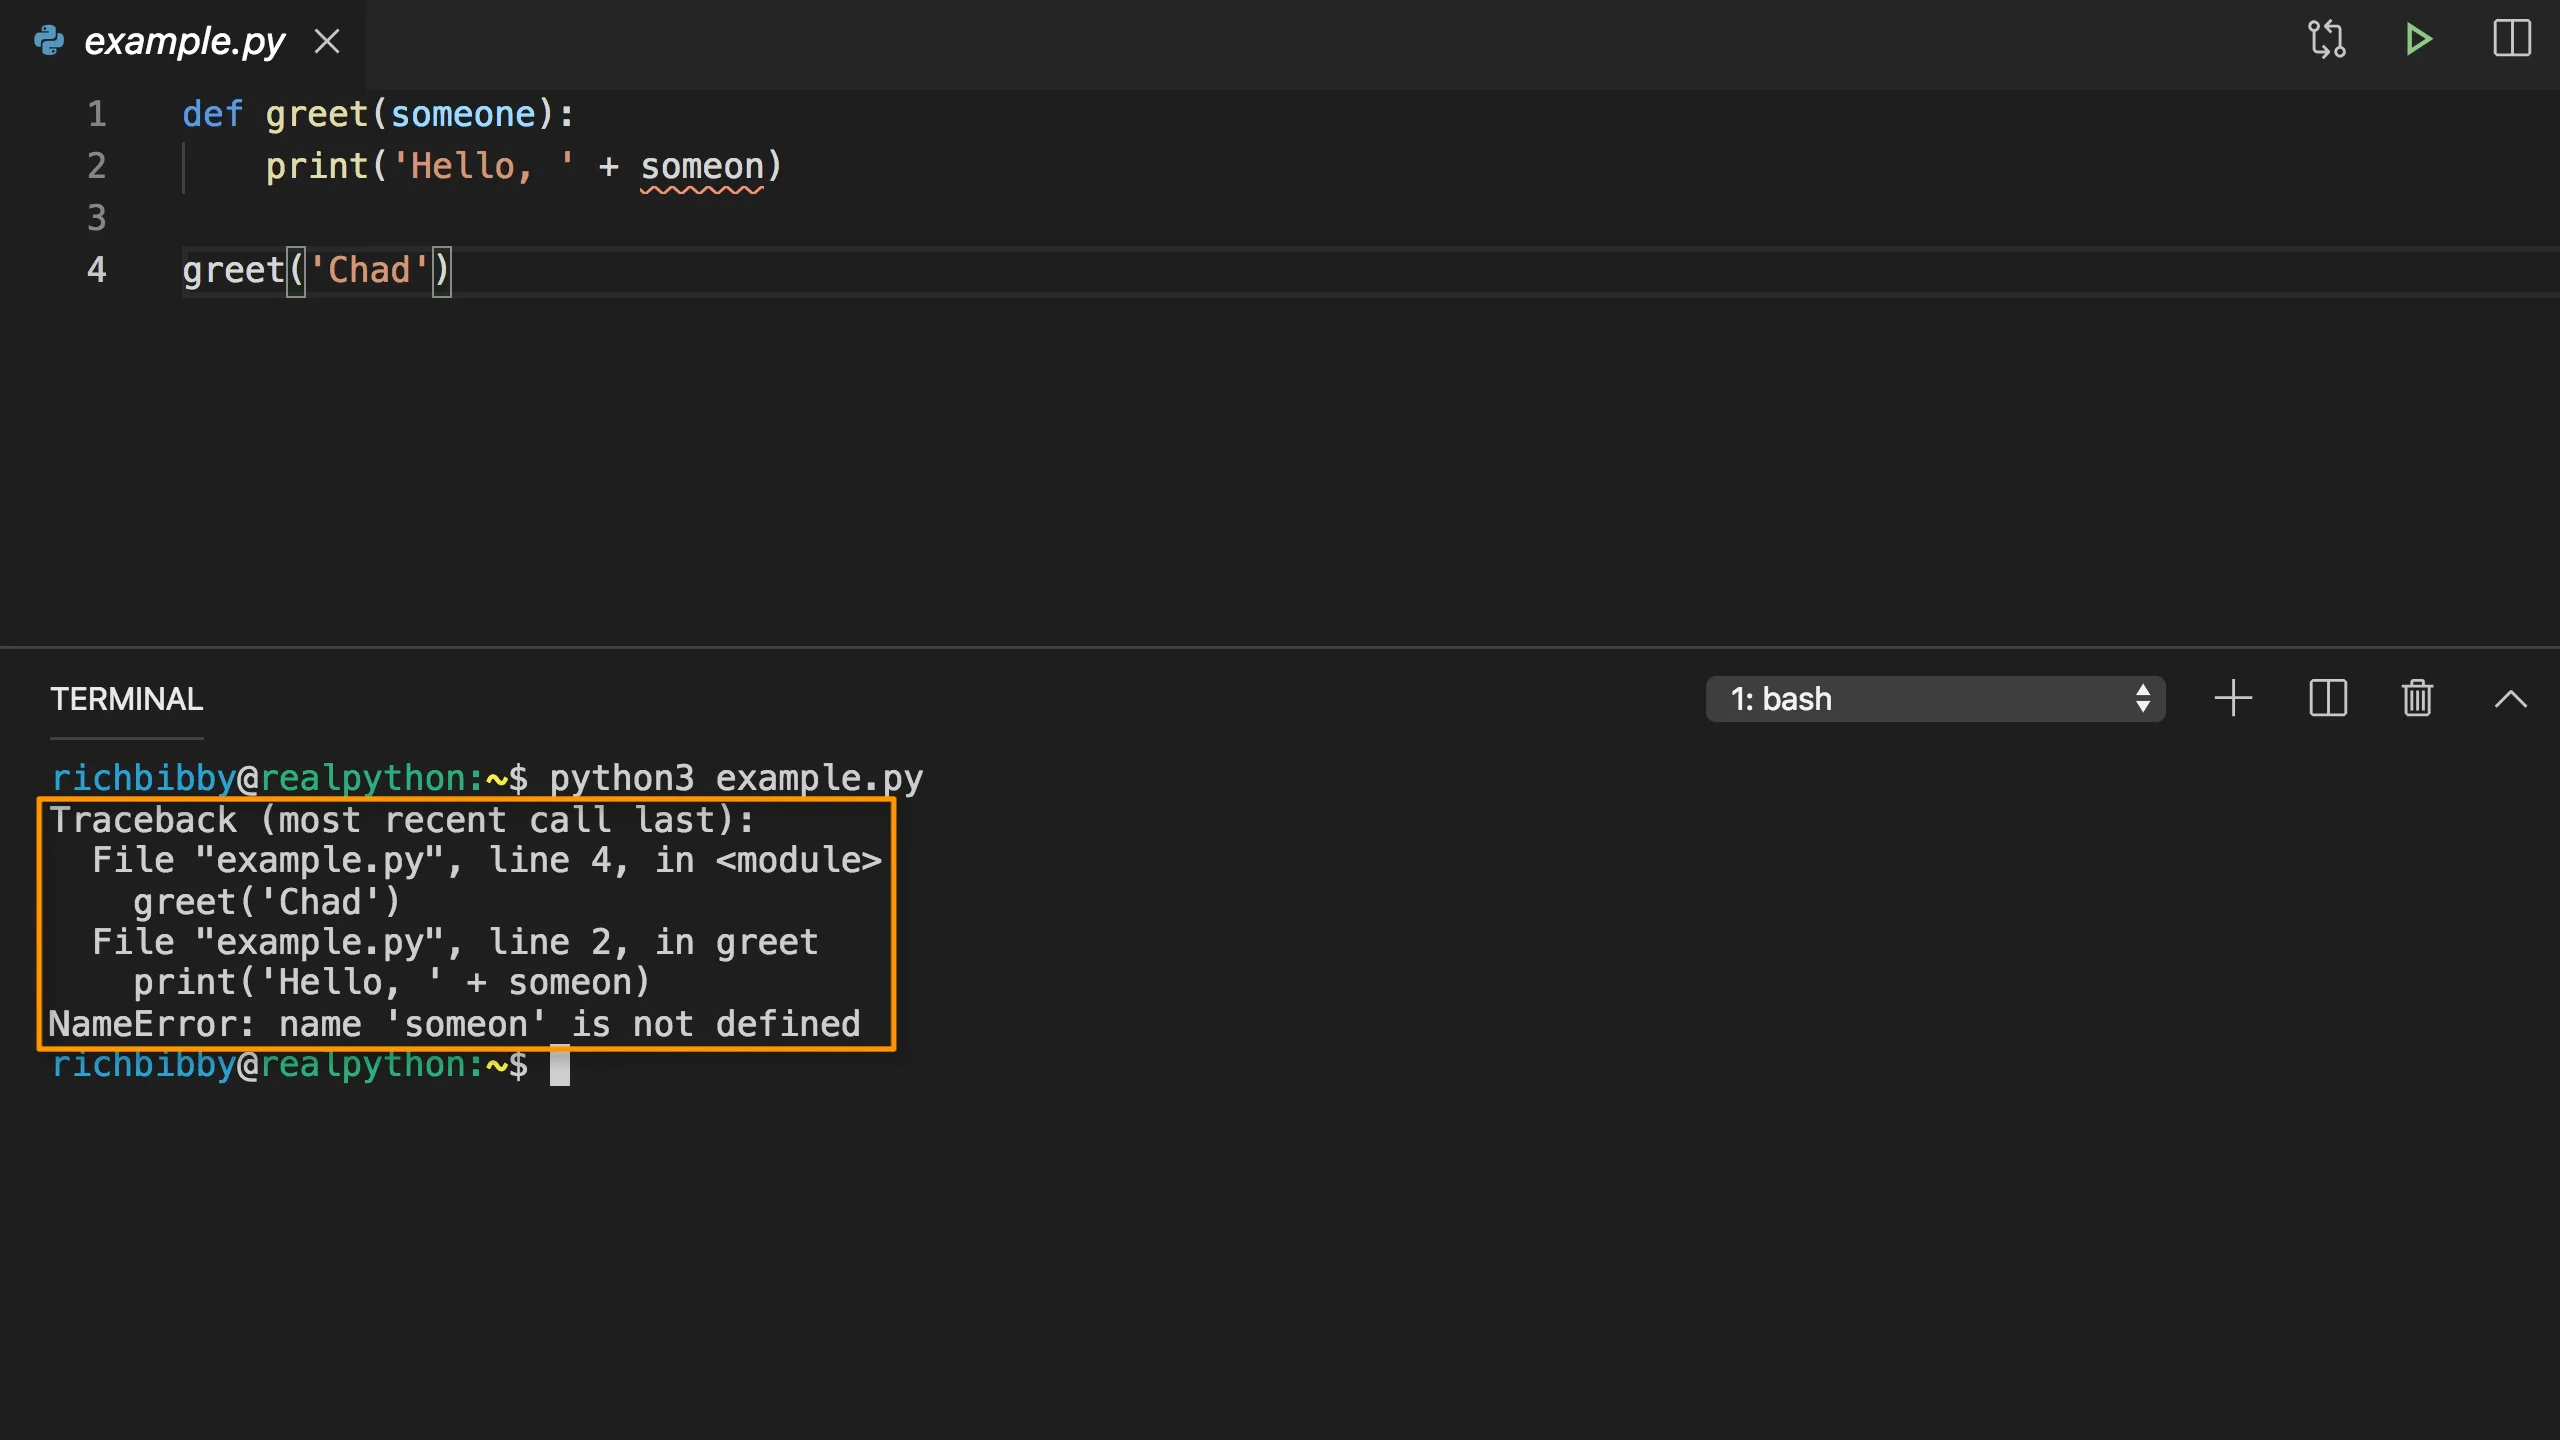
Task: Switch to the TERMINAL panel tab
Action: (x=127, y=698)
